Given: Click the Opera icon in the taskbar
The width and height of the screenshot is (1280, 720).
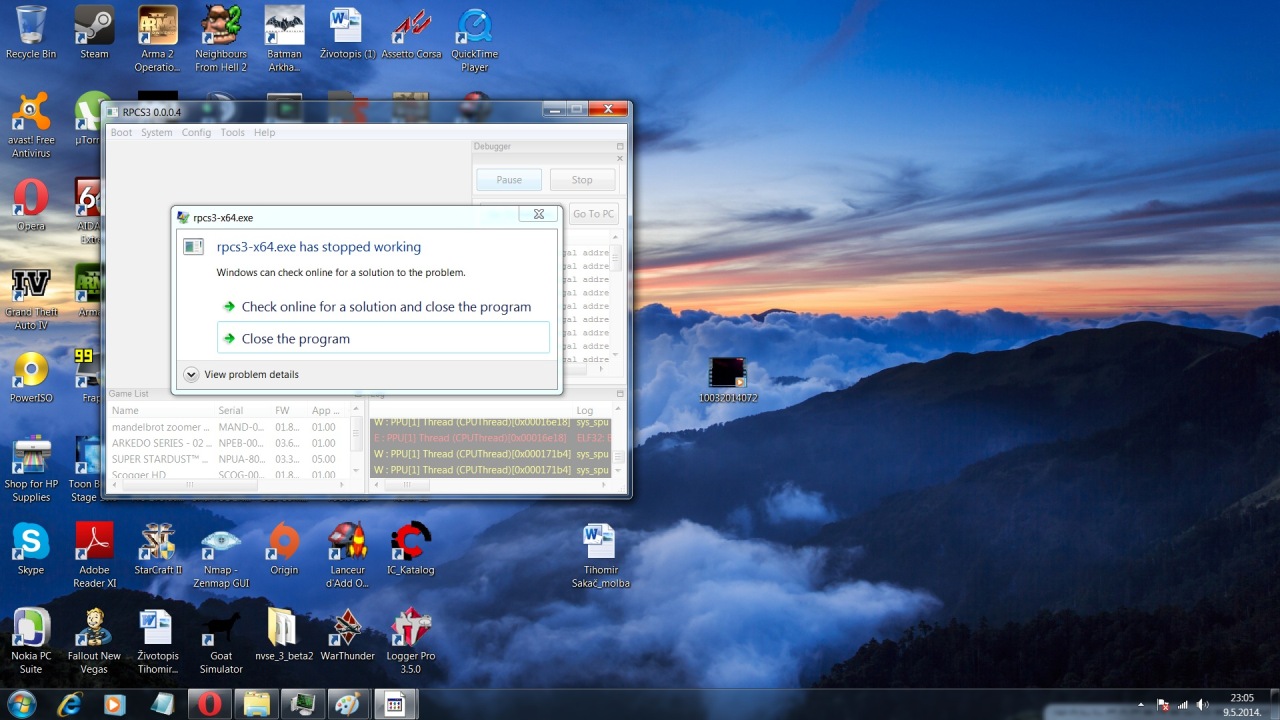Looking at the screenshot, I should click(x=209, y=704).
